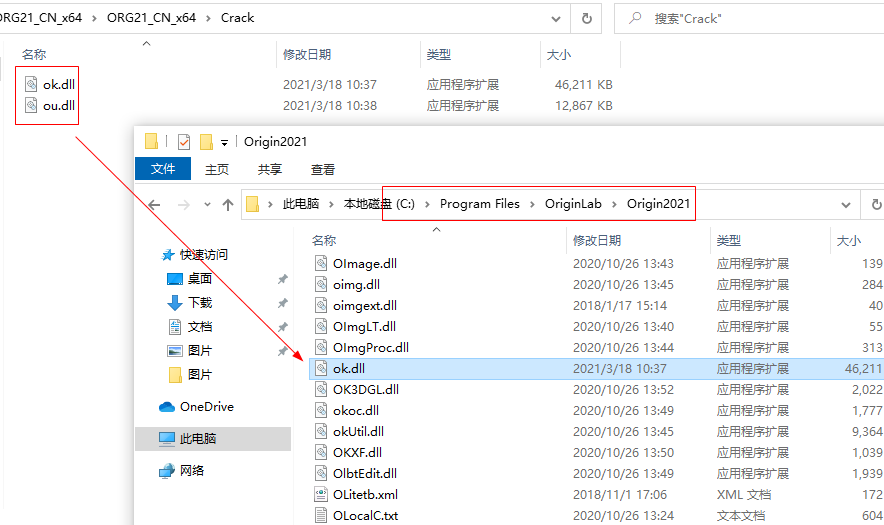
Task: Select oimg.dll file icon
Action: (321, 284)
